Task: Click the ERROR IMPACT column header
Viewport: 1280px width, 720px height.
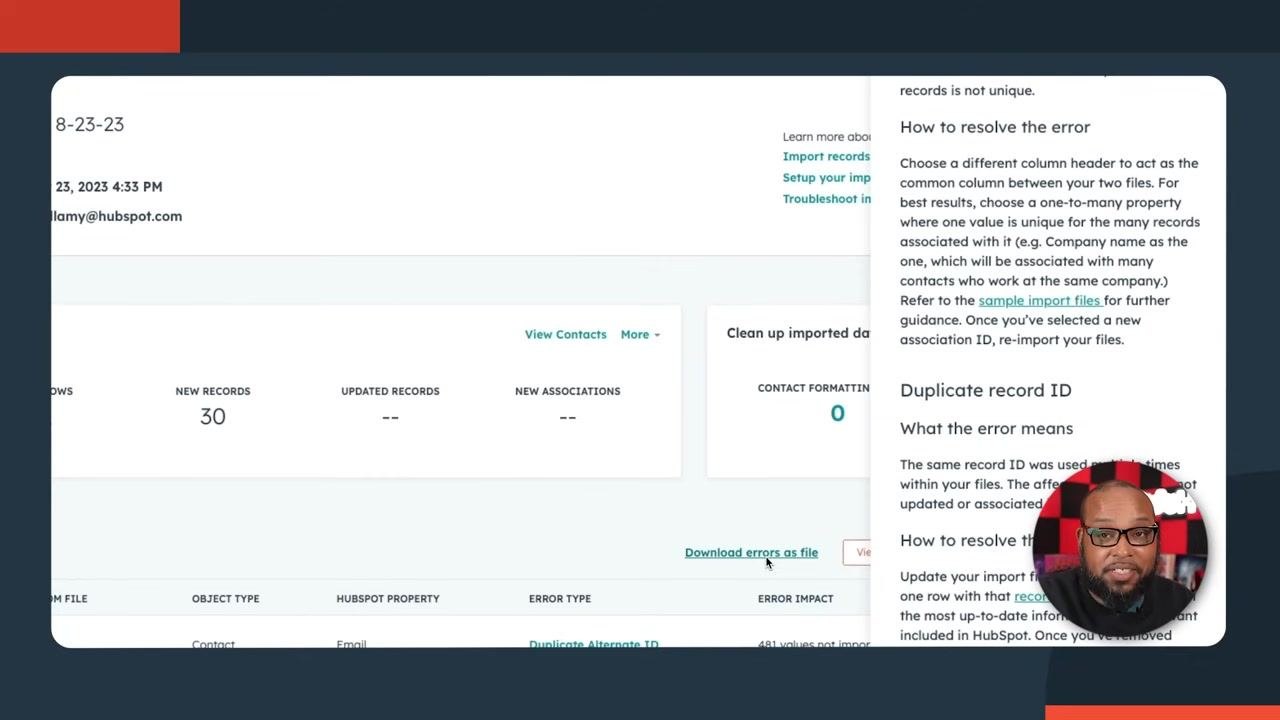Action: pos(795,598)
